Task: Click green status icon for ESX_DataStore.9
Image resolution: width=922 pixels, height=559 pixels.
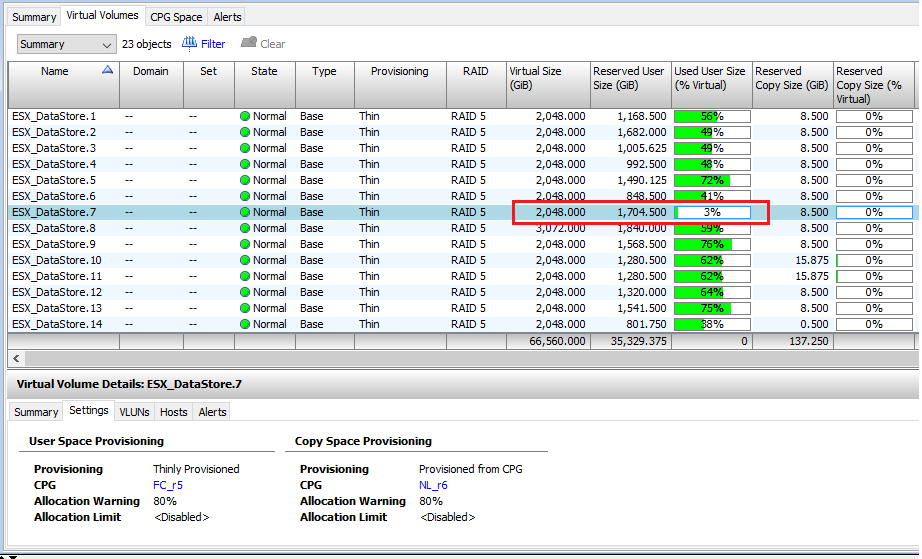Action: pos(245,245)
